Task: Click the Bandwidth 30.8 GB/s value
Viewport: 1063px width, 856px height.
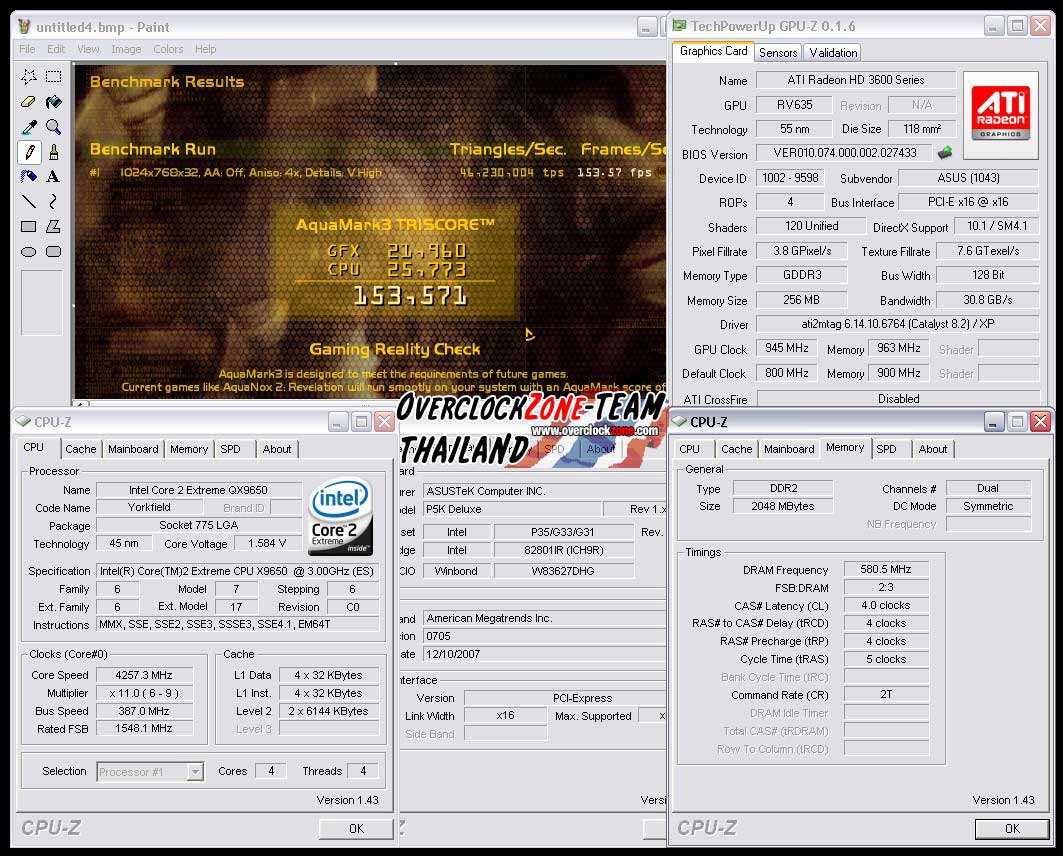Action: [987, 300]
